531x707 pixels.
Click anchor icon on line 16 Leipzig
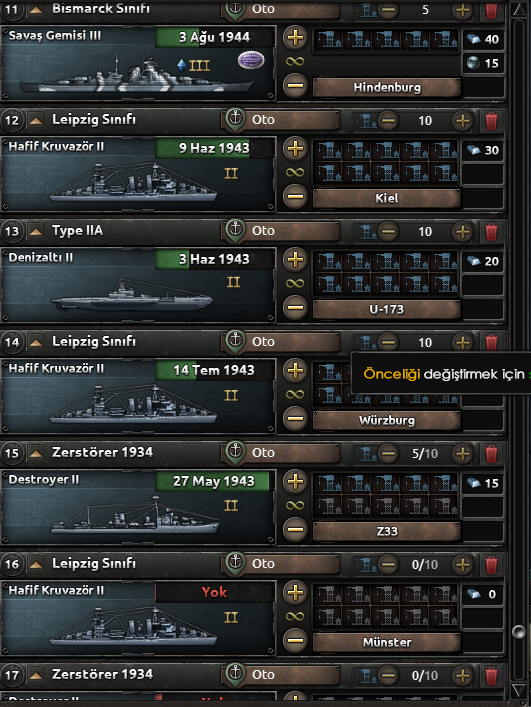pyautogui.click(x=235, y=563)
